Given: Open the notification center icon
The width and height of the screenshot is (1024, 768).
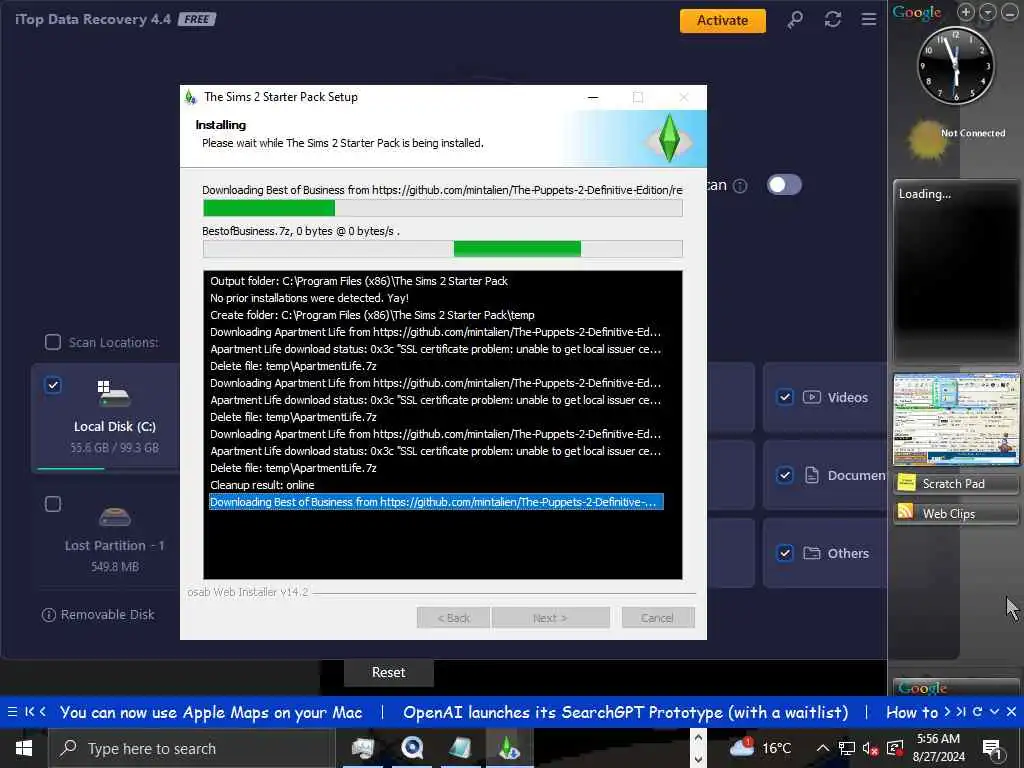Looking at the screenshot, I should point(993,749).
